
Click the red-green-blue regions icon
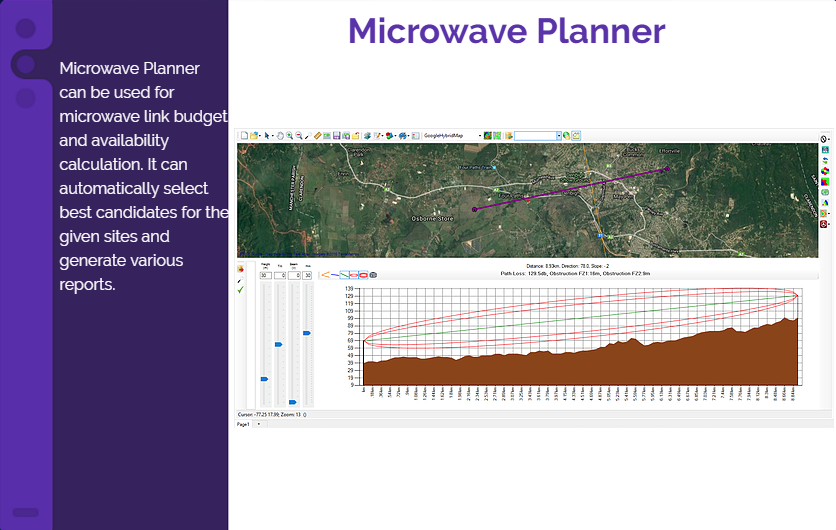pos(825,182)
